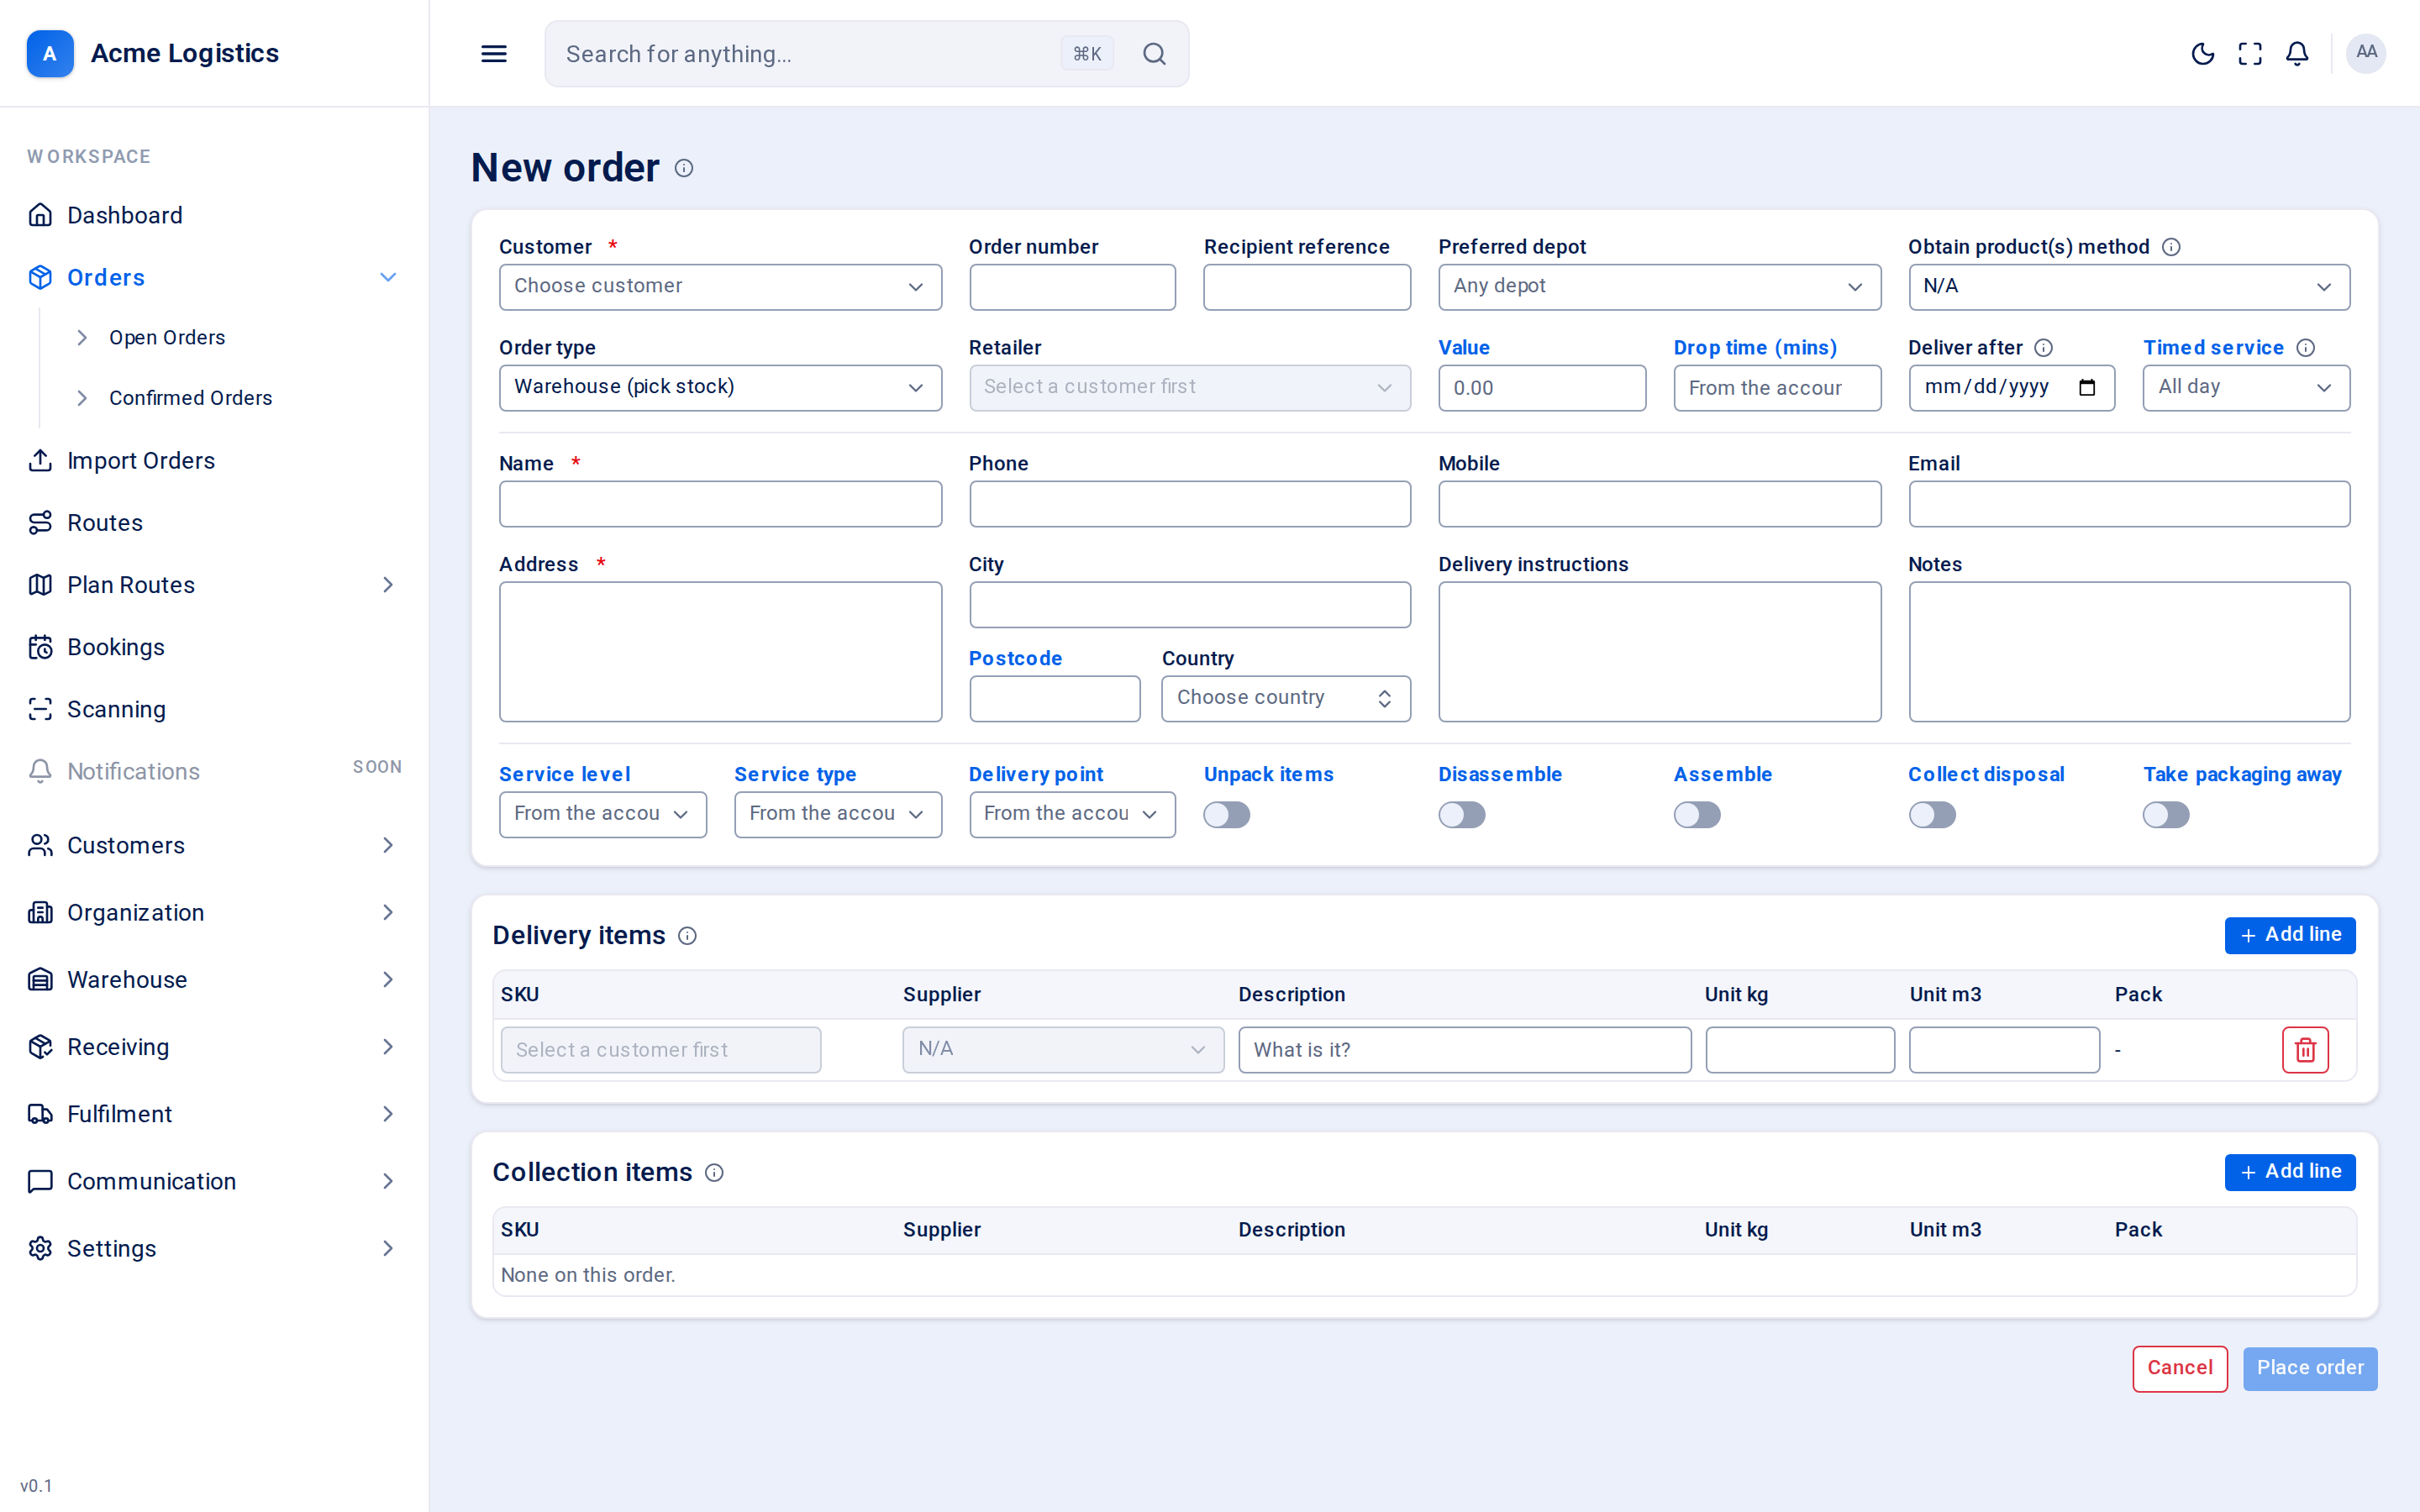Viewport: 2420px width, 1512px height.
Task: Enable the Unpack items toggle
Action: click(1227, 815)
